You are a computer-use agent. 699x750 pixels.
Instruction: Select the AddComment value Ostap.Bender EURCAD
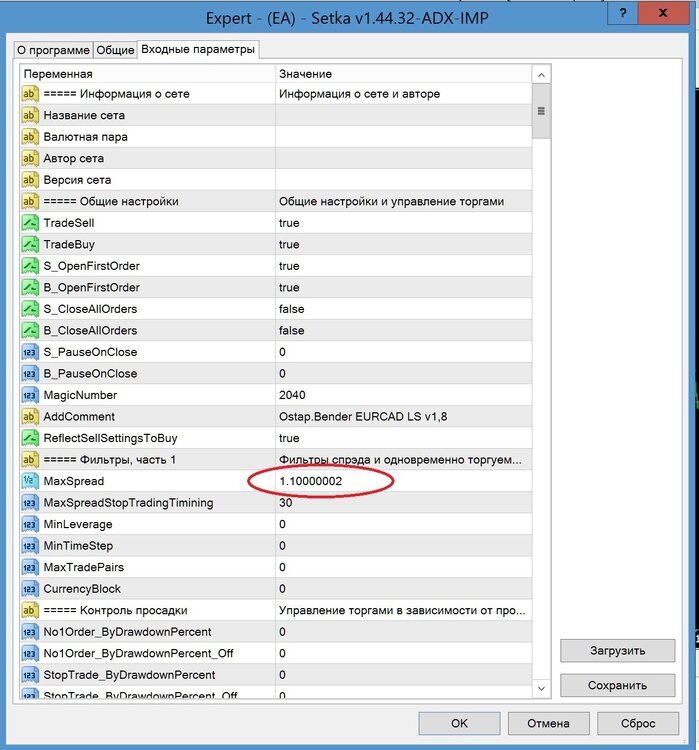click(x=363, y=417)
